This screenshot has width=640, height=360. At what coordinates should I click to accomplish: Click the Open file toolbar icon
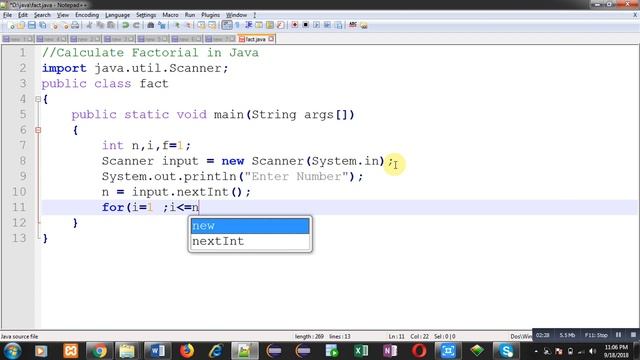tap(20, 25)
